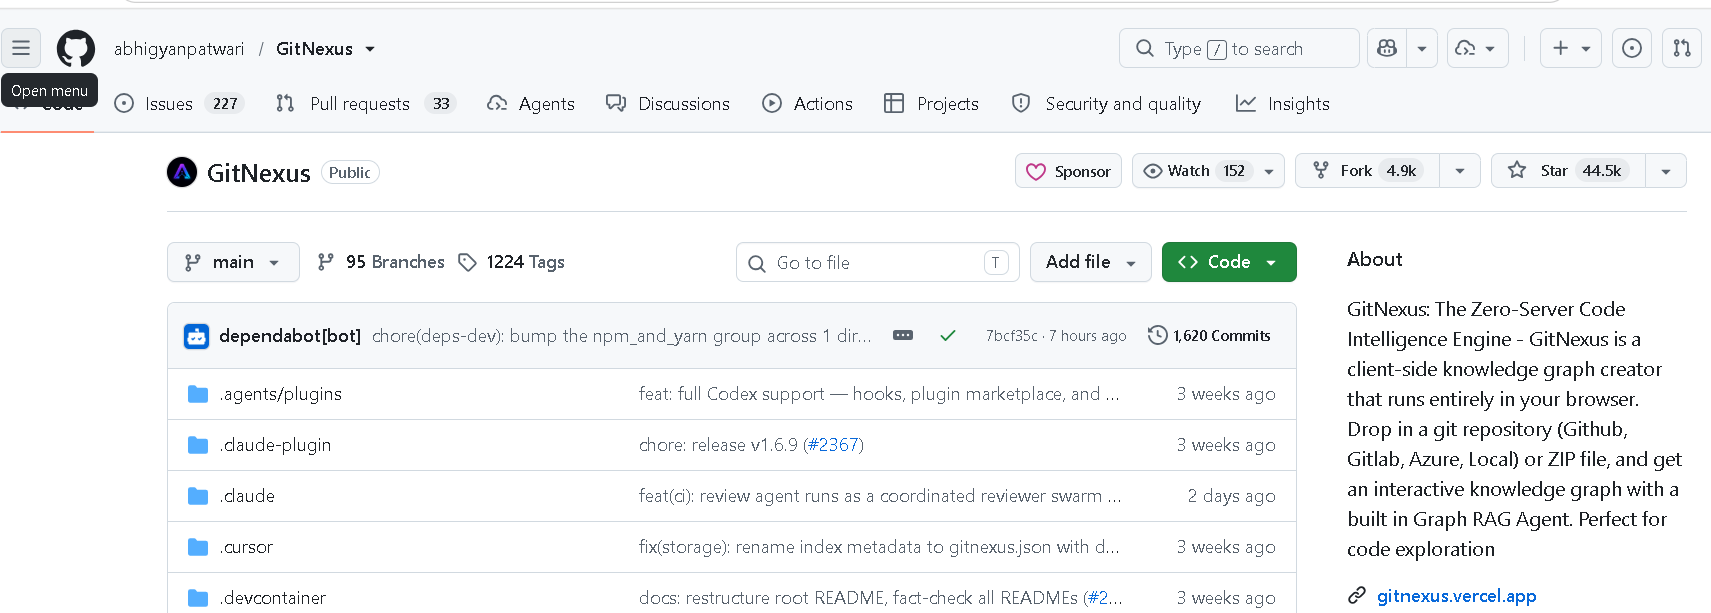Click the dependabot avatar icon
This screenshot has height=613, width=1711.
pos(197,337)
